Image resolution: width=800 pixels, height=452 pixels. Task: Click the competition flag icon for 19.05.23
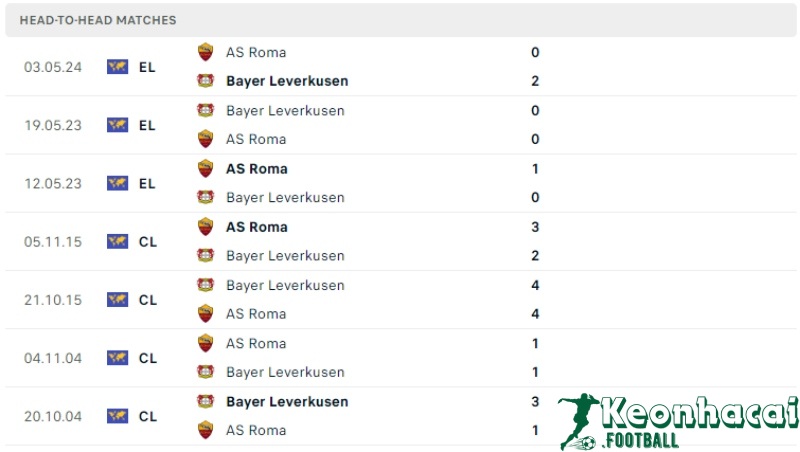click(118, 125)
